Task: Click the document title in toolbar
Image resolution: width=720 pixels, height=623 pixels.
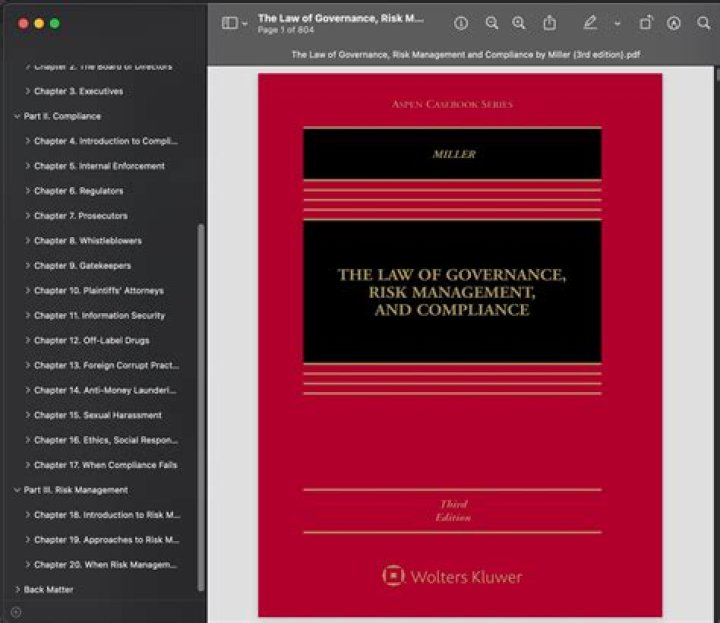Action: [x=341, y=18]
